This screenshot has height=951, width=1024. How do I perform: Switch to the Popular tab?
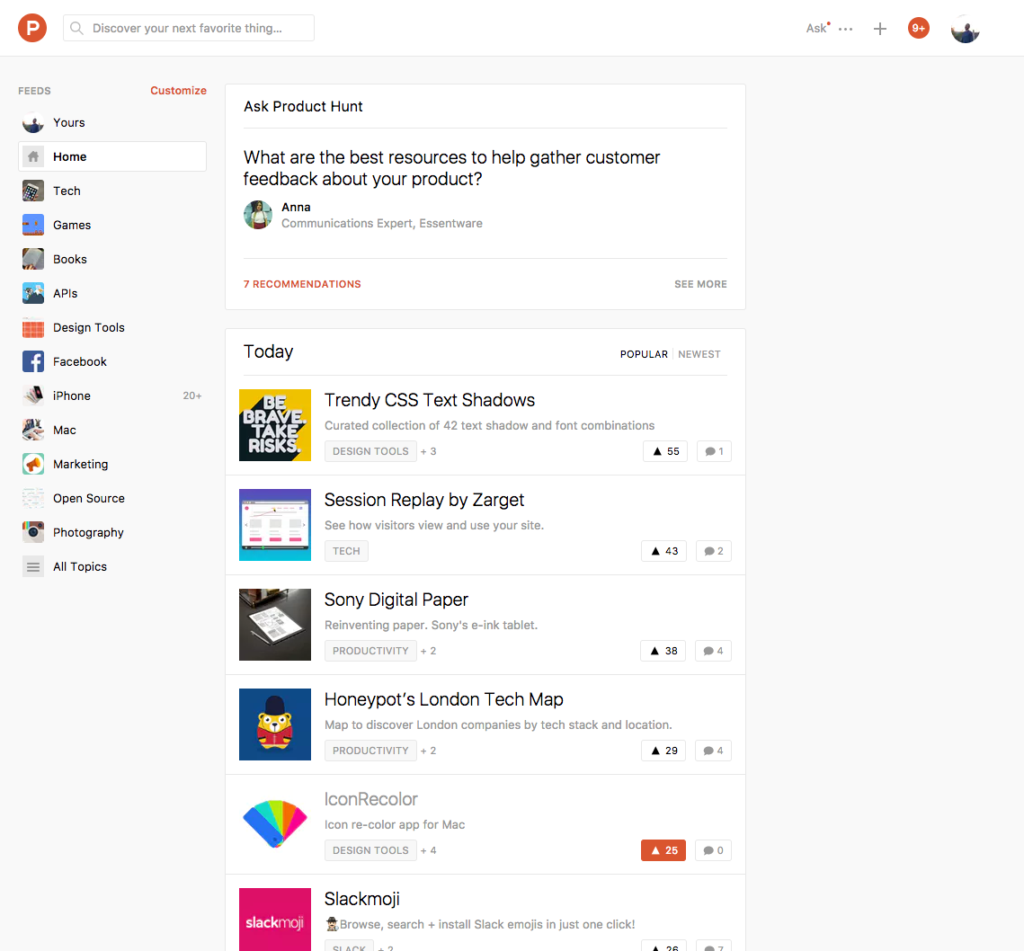click(643, 354)
